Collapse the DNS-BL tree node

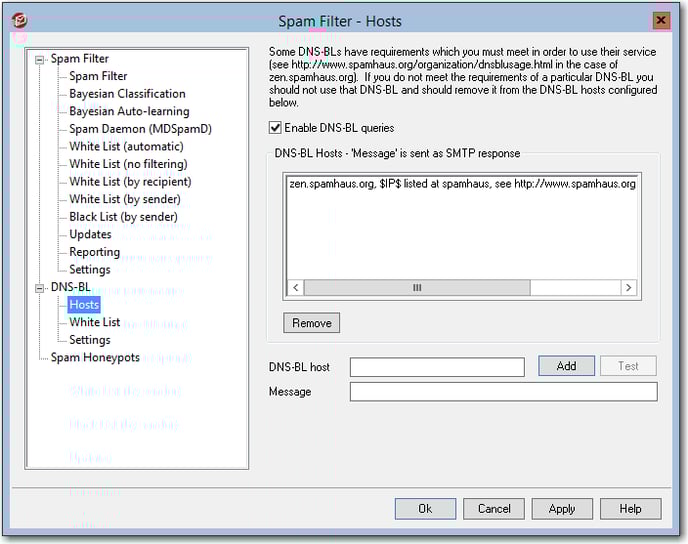pos(39,288)
